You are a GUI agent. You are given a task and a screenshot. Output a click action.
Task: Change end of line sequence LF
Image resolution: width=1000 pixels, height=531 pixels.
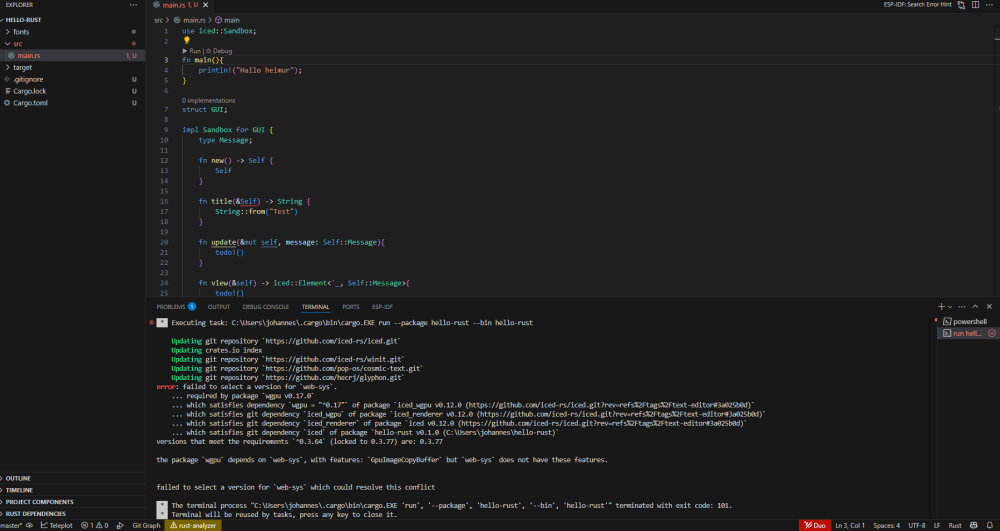click(x=937, y=525)
